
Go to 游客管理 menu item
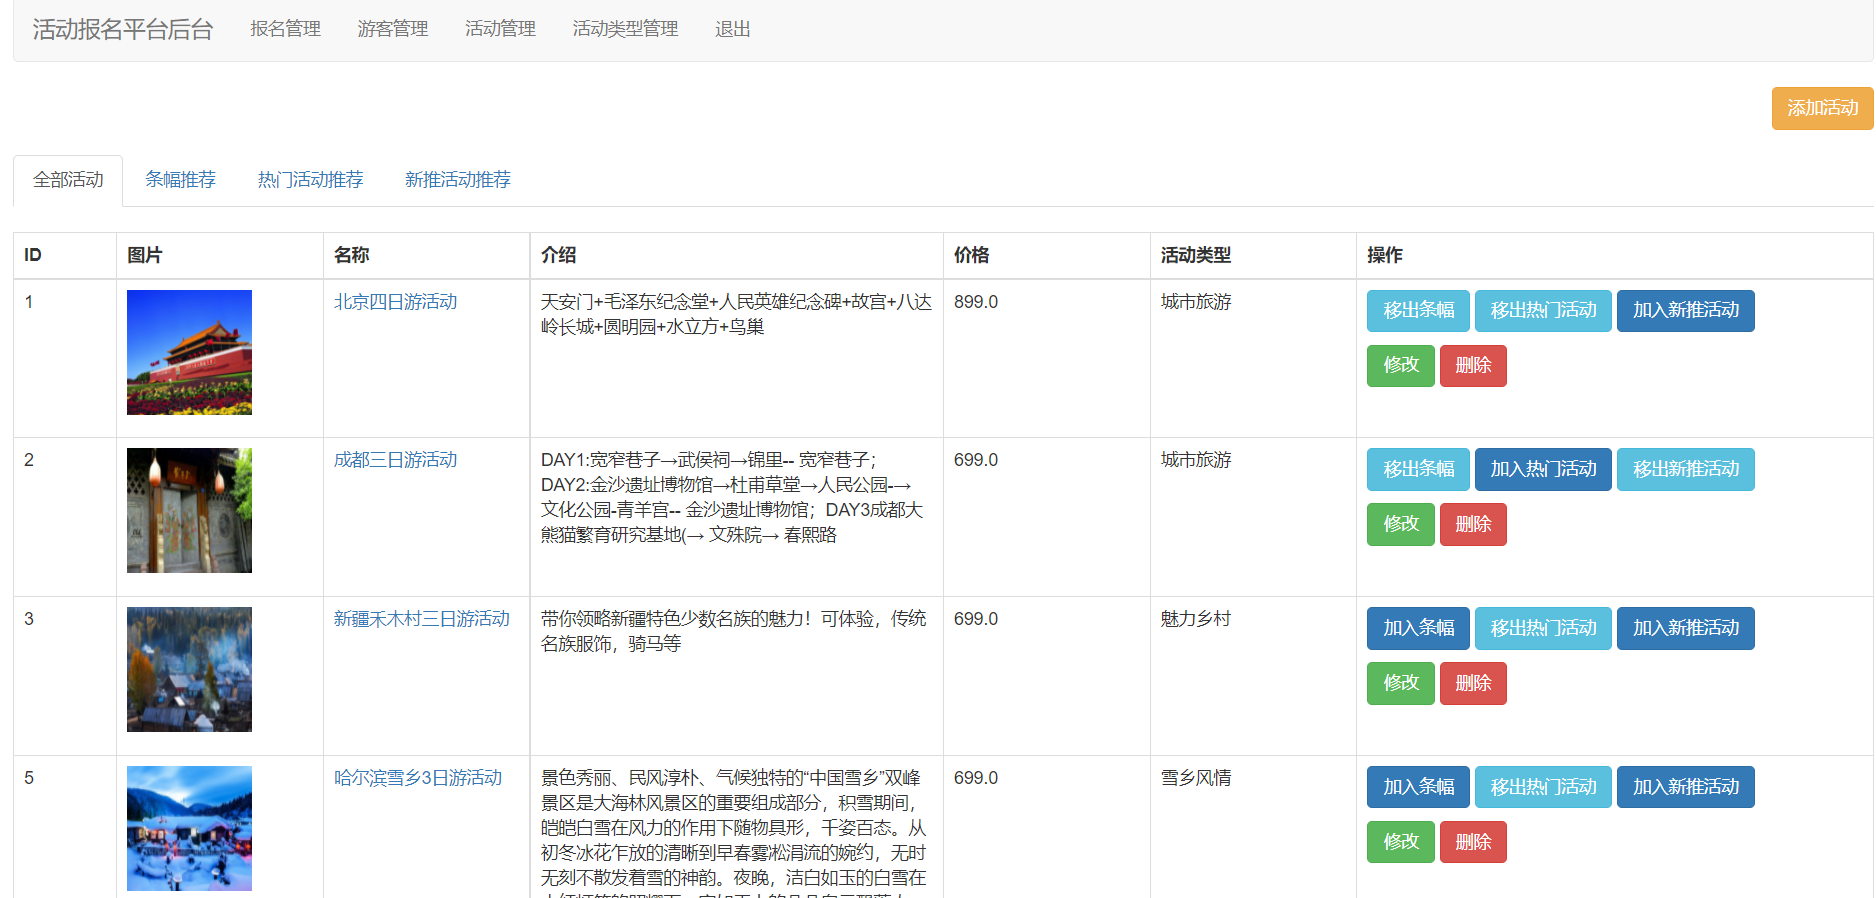[392, 29]
